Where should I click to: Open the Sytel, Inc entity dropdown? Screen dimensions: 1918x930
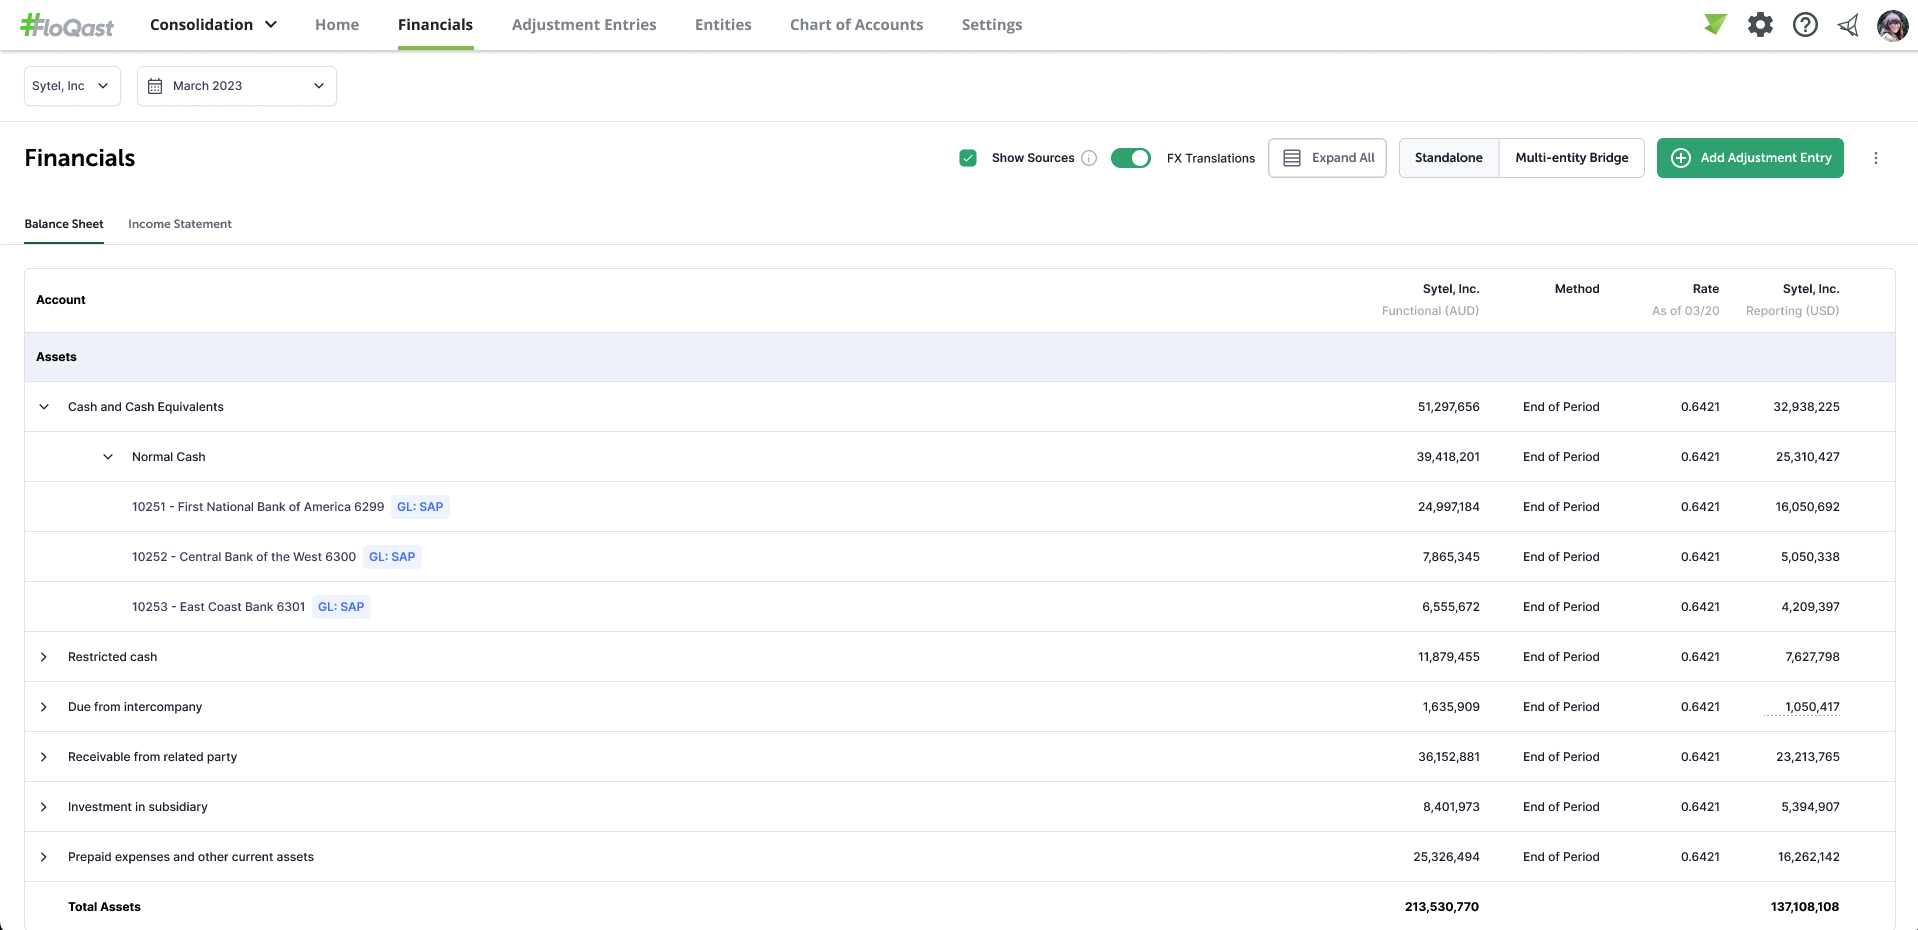click(72, 86)
